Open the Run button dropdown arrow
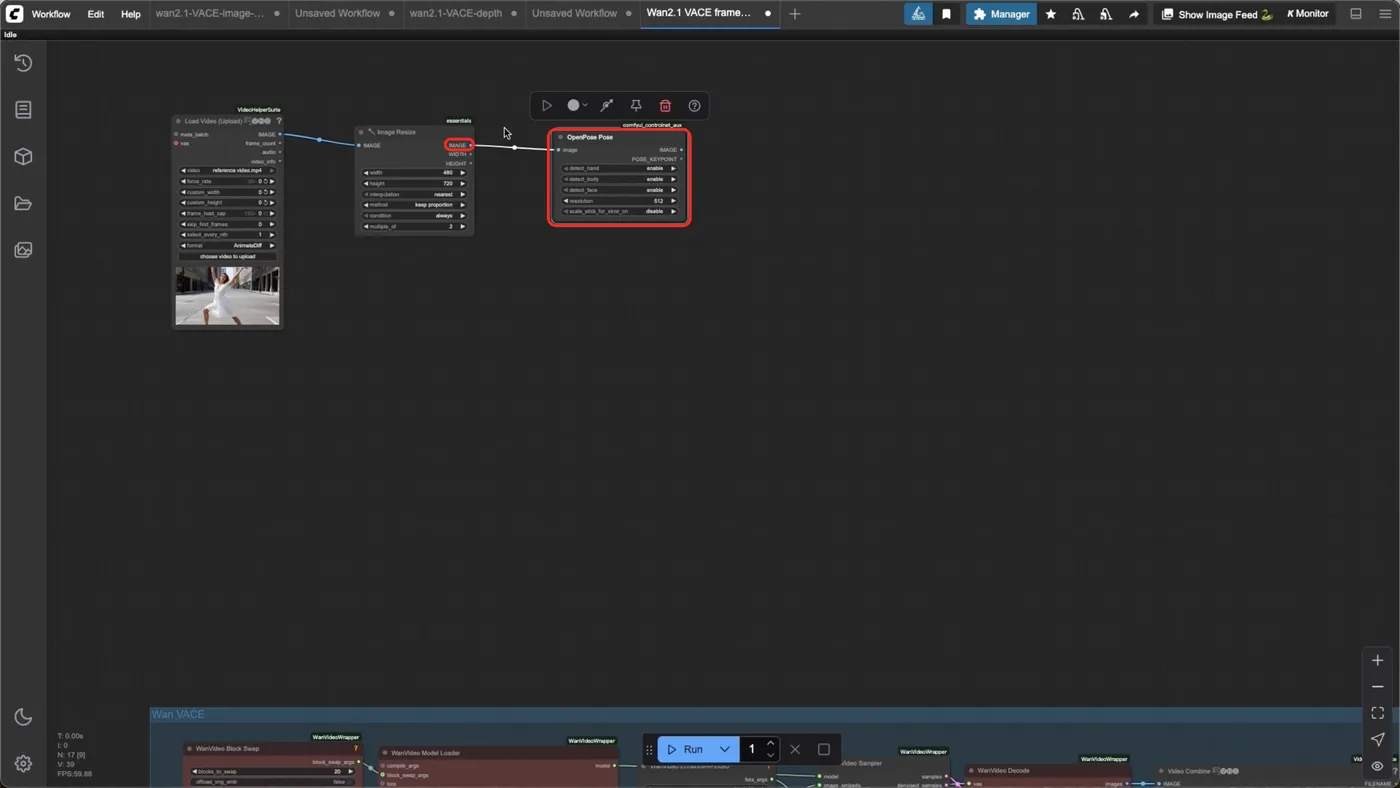The image size is (1400, 788). pyautogui.click(x=725, y=749)
